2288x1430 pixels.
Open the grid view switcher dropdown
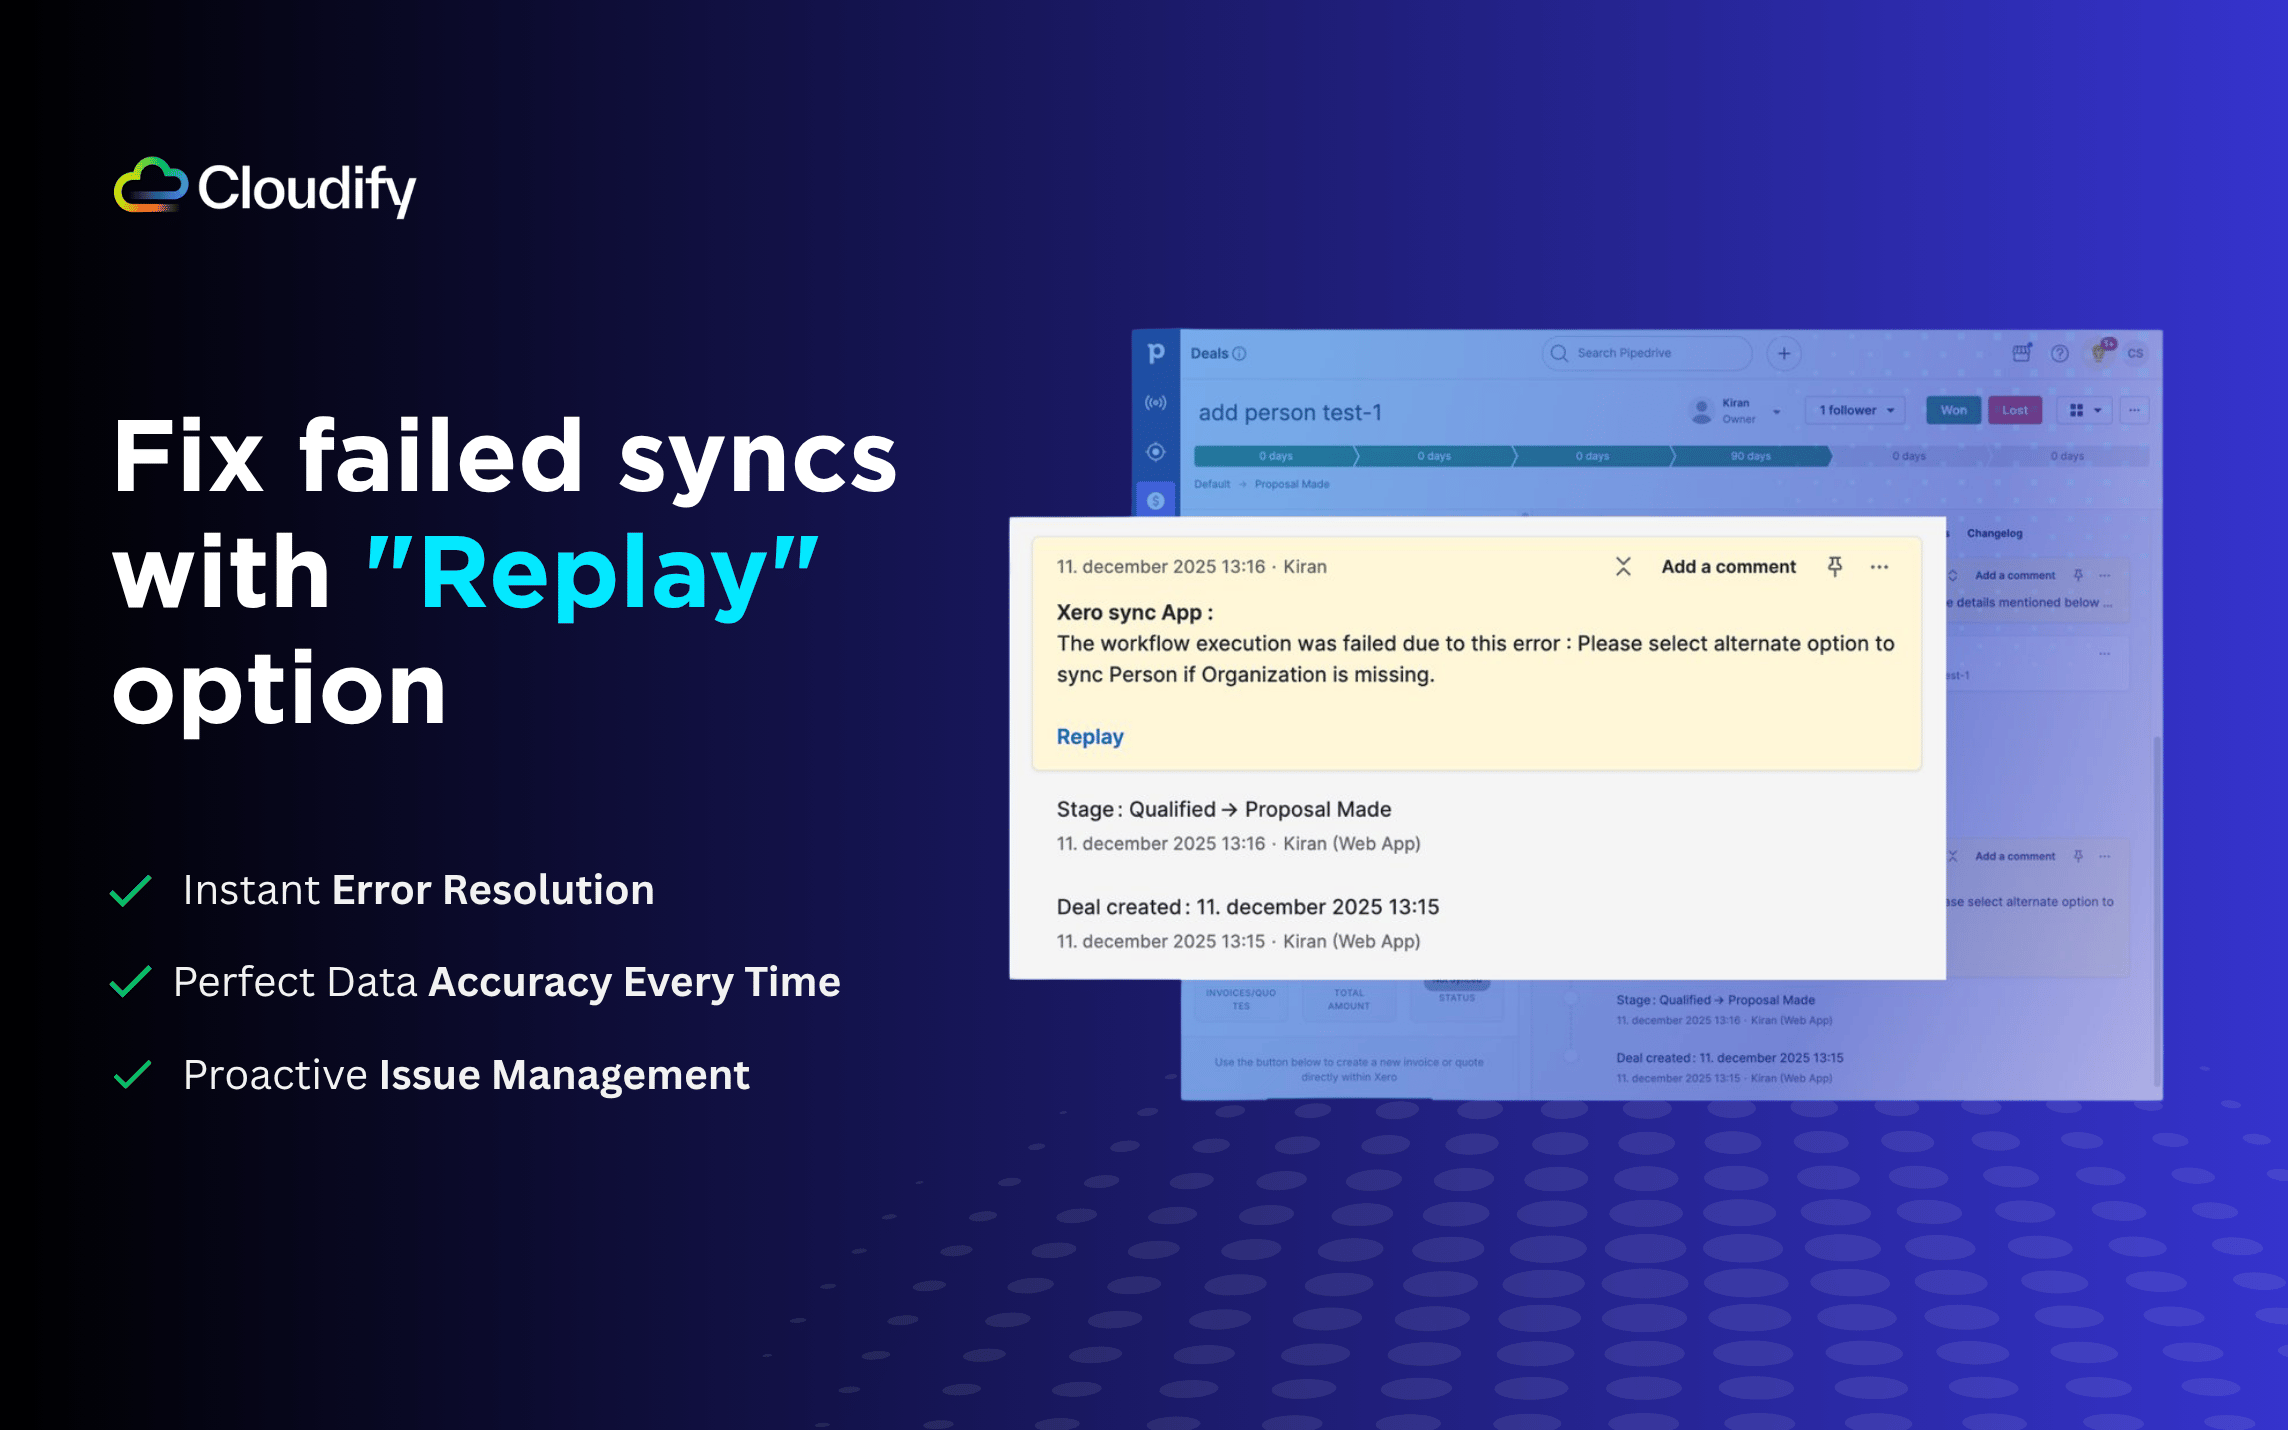click(2085, 410)
